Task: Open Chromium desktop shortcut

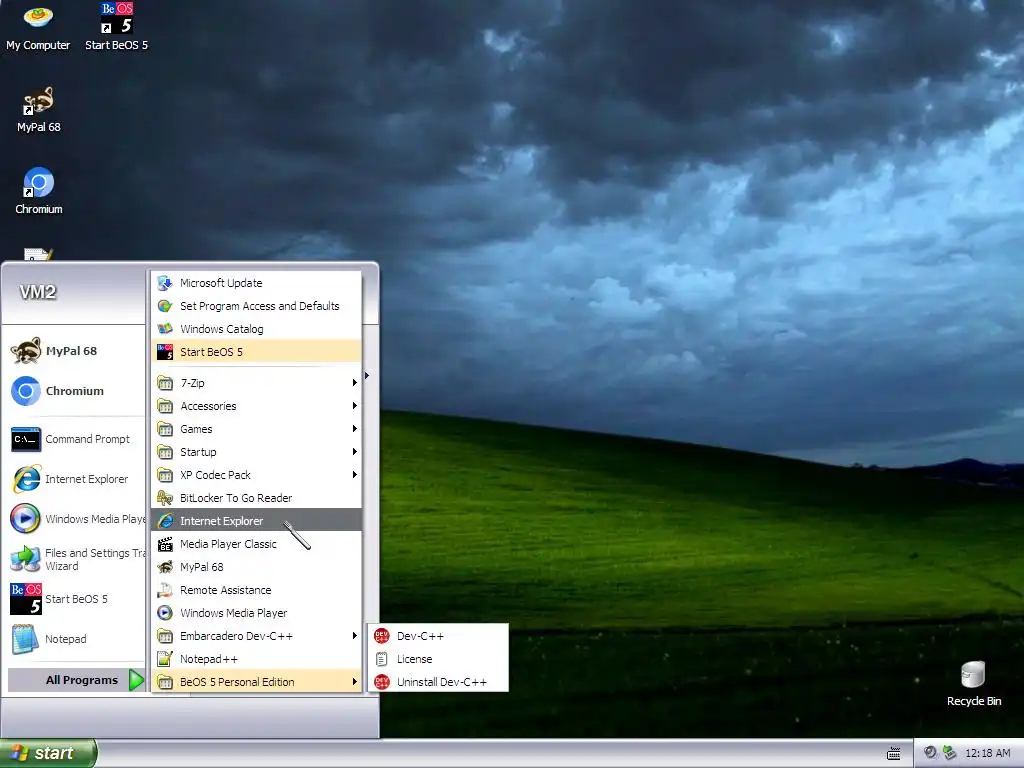Action: click(x=39, y=191)
